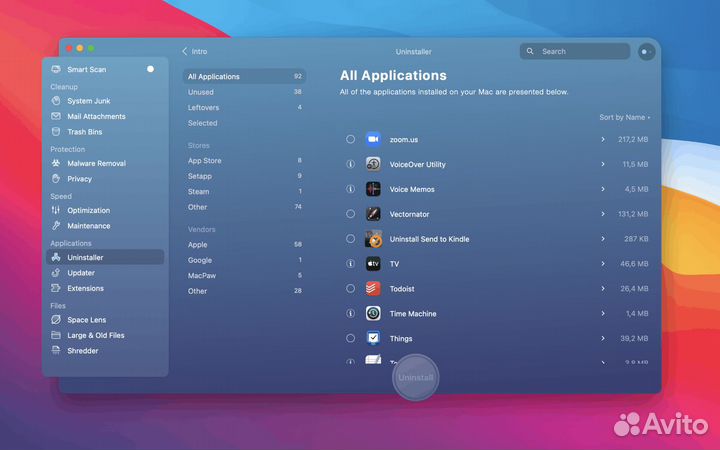Click the Updater icon
The image size is (720, 450).
click(x=56, y=273)
